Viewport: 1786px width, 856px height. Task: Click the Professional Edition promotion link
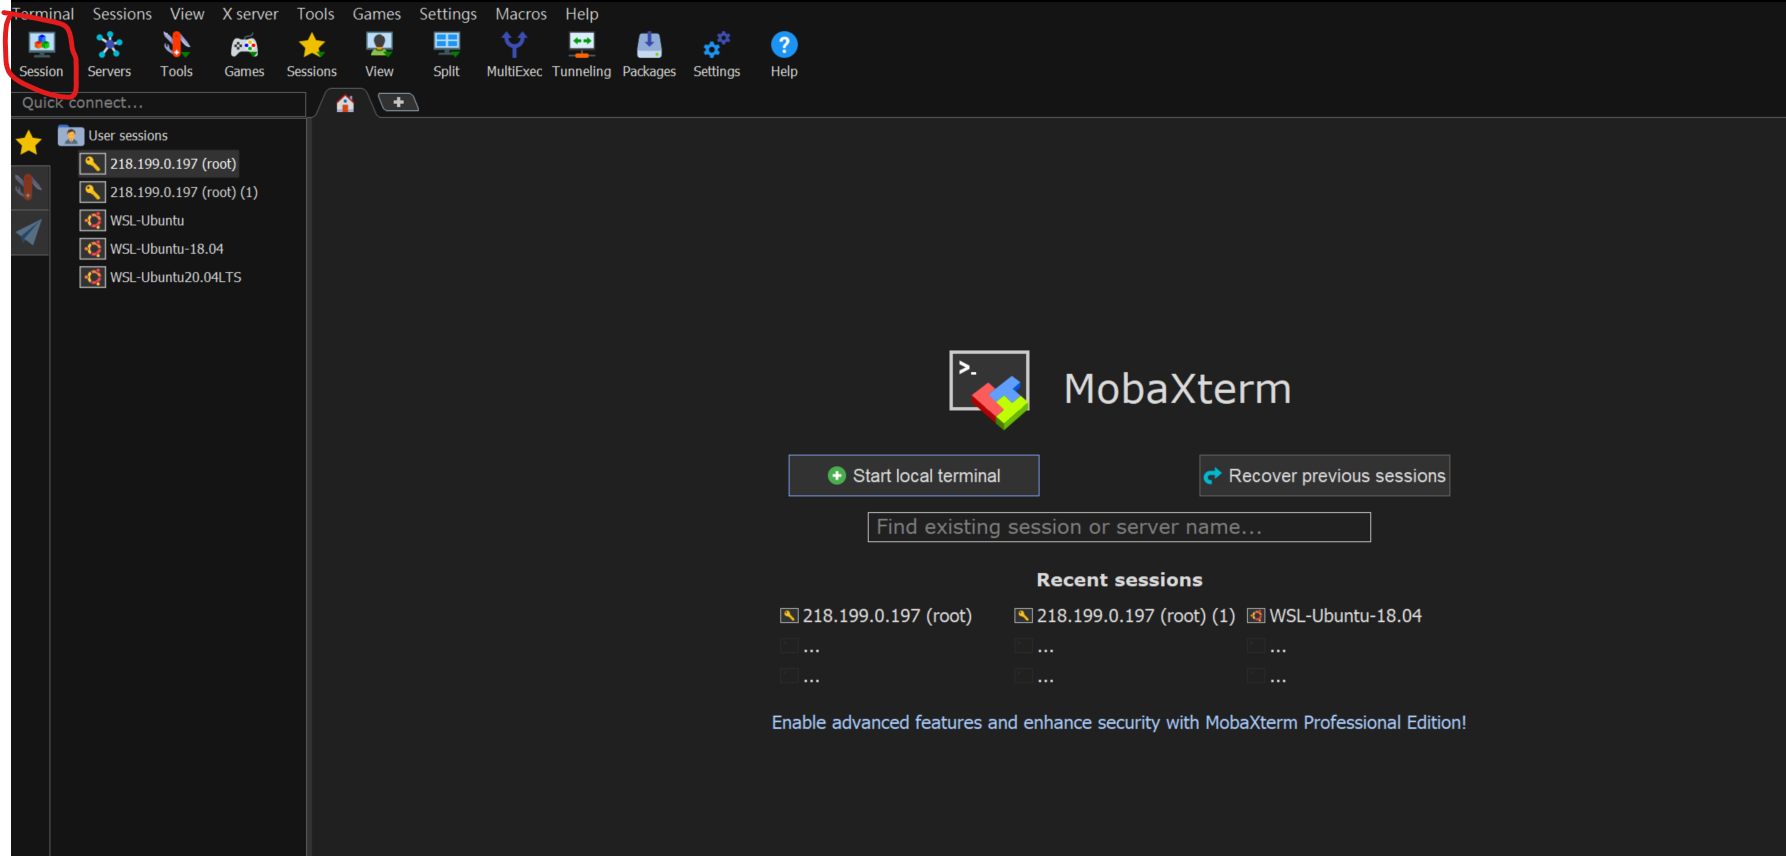1119,723
